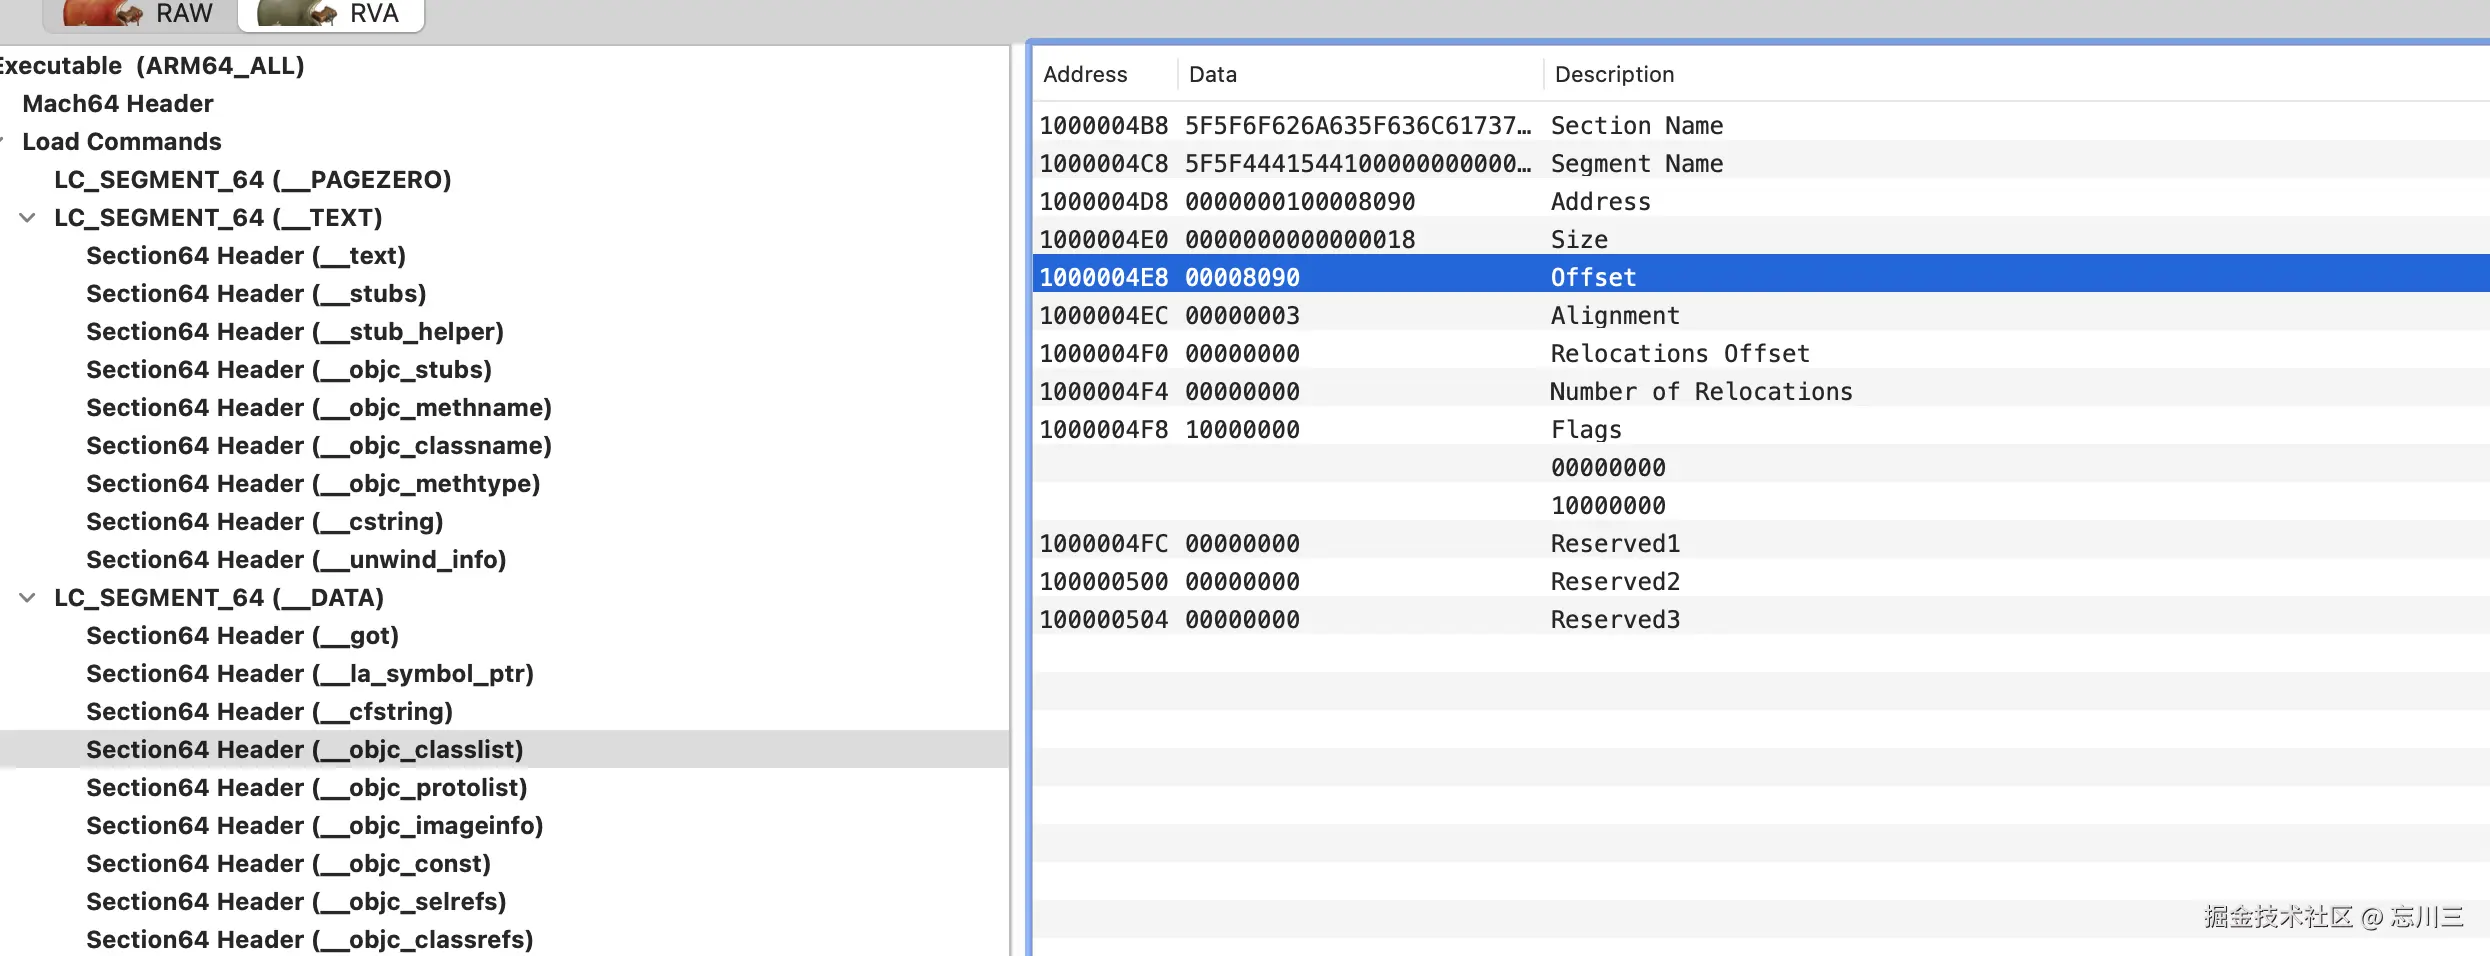This screenshot has height=956, width=2490.
Task: Select Section64 Header (__objc_classlist)
Action: 305,749
